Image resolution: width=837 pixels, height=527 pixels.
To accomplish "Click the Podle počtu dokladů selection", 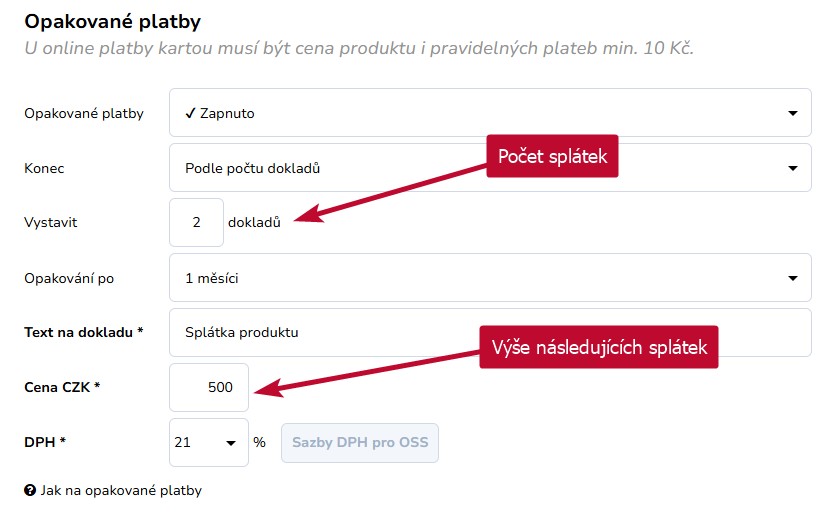I will (252, 168).
